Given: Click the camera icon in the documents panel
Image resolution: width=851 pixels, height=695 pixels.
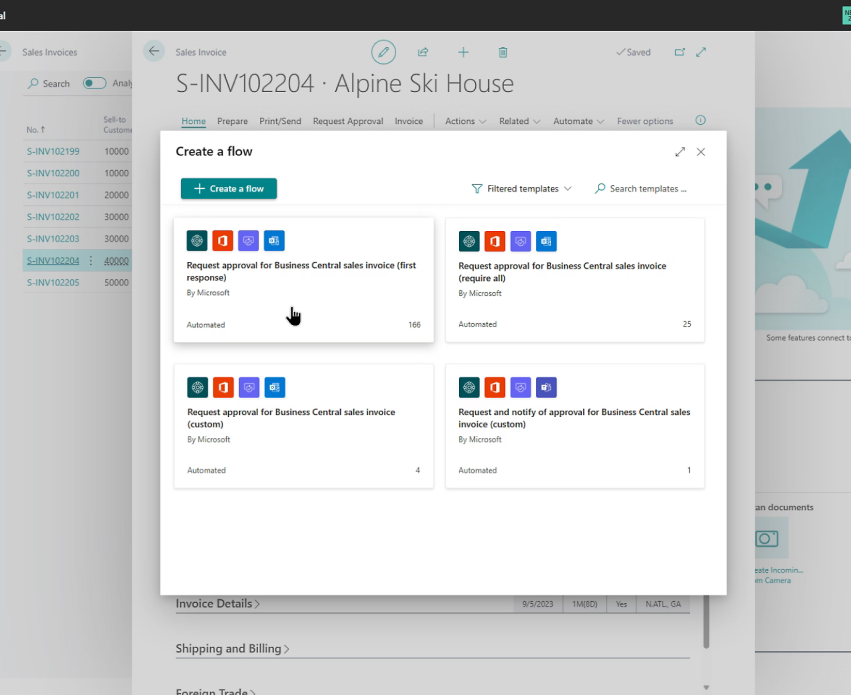Looking at the screenshot, I should click(766, 538).
